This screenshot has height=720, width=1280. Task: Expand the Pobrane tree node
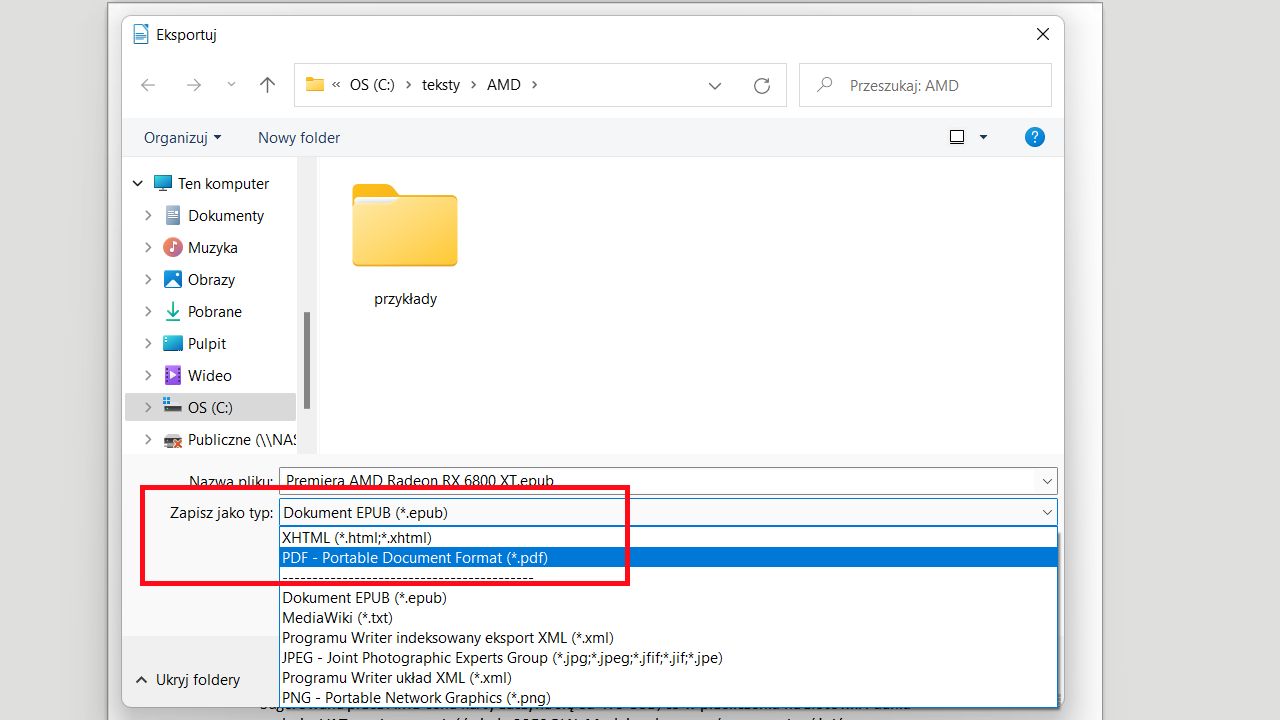[x=148, y=312]
